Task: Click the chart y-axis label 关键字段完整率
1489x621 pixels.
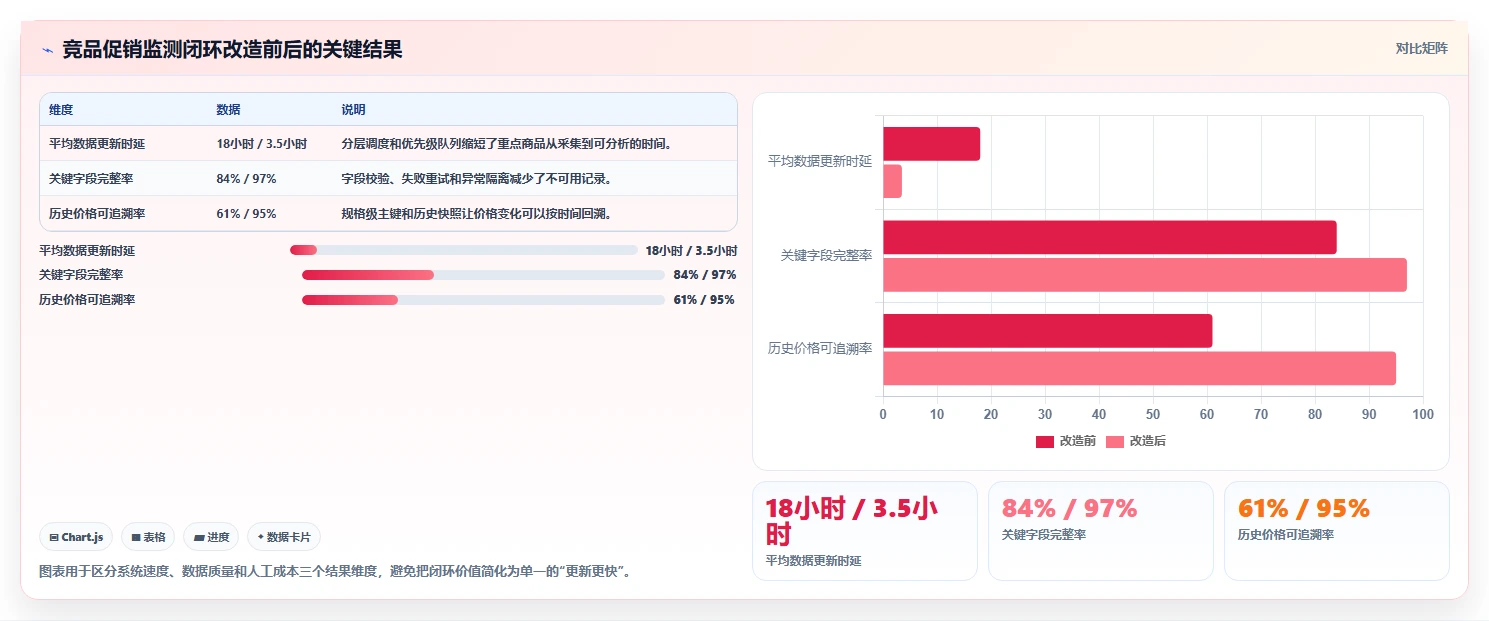Action: click(x=826, y=256)
